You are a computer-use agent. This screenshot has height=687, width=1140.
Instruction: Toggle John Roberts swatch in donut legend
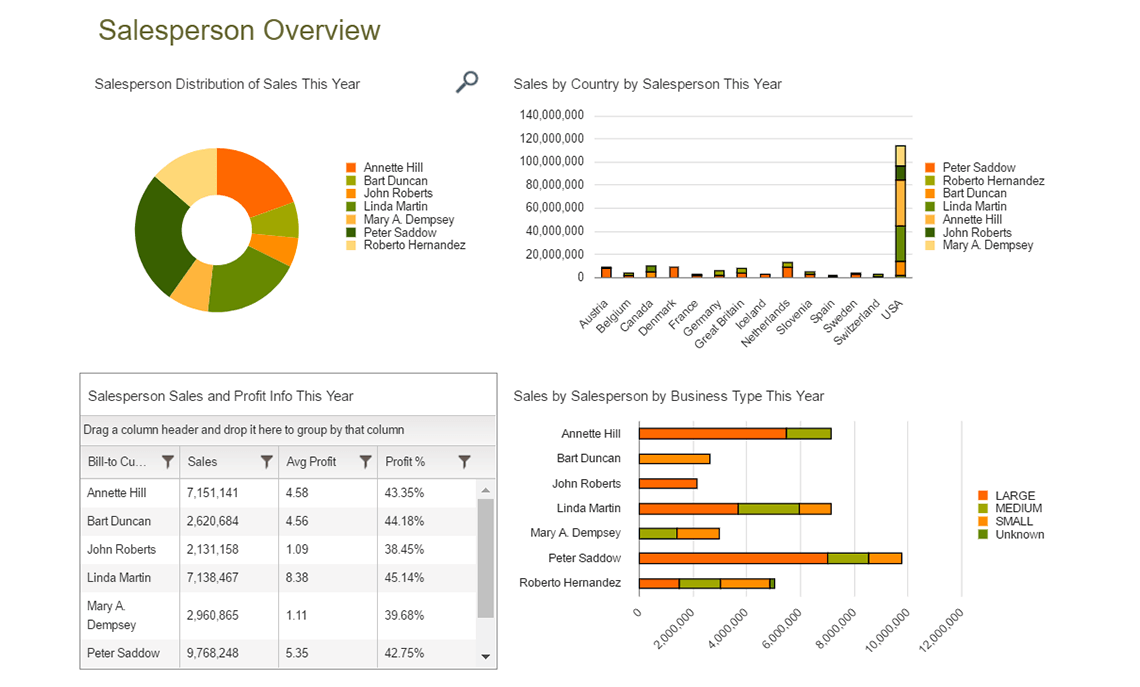click(x=351, y=193)
